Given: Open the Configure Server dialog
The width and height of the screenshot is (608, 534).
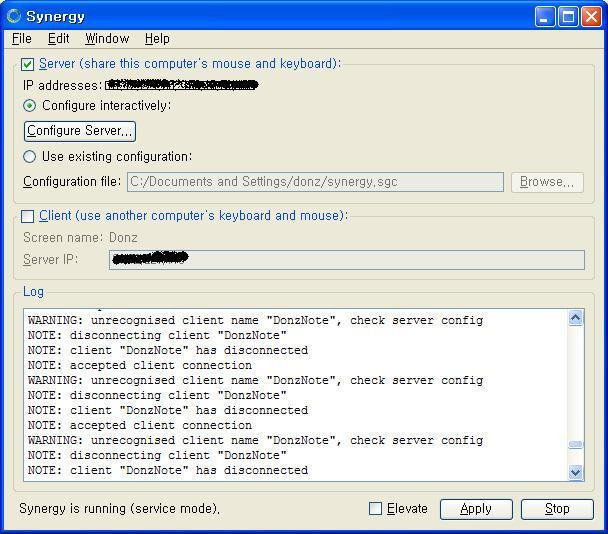Looking at the screenshot, I should coord(80,131).
